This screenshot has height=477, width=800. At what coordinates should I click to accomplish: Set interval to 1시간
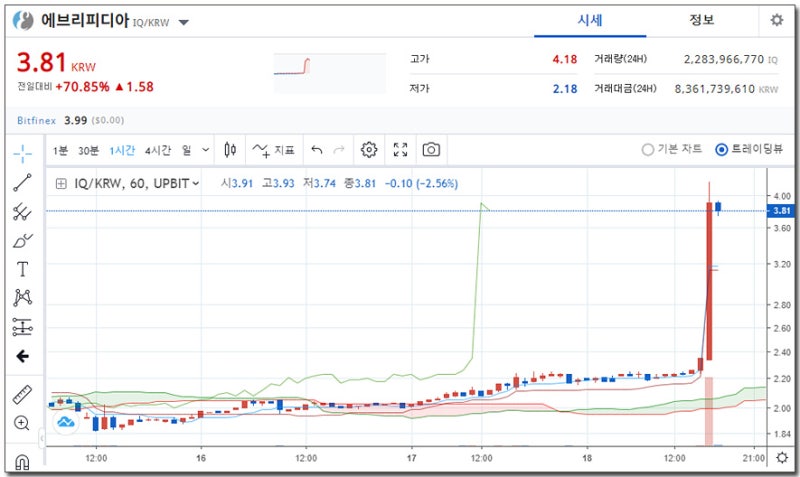pyautogui.click(x=122, y=150)
